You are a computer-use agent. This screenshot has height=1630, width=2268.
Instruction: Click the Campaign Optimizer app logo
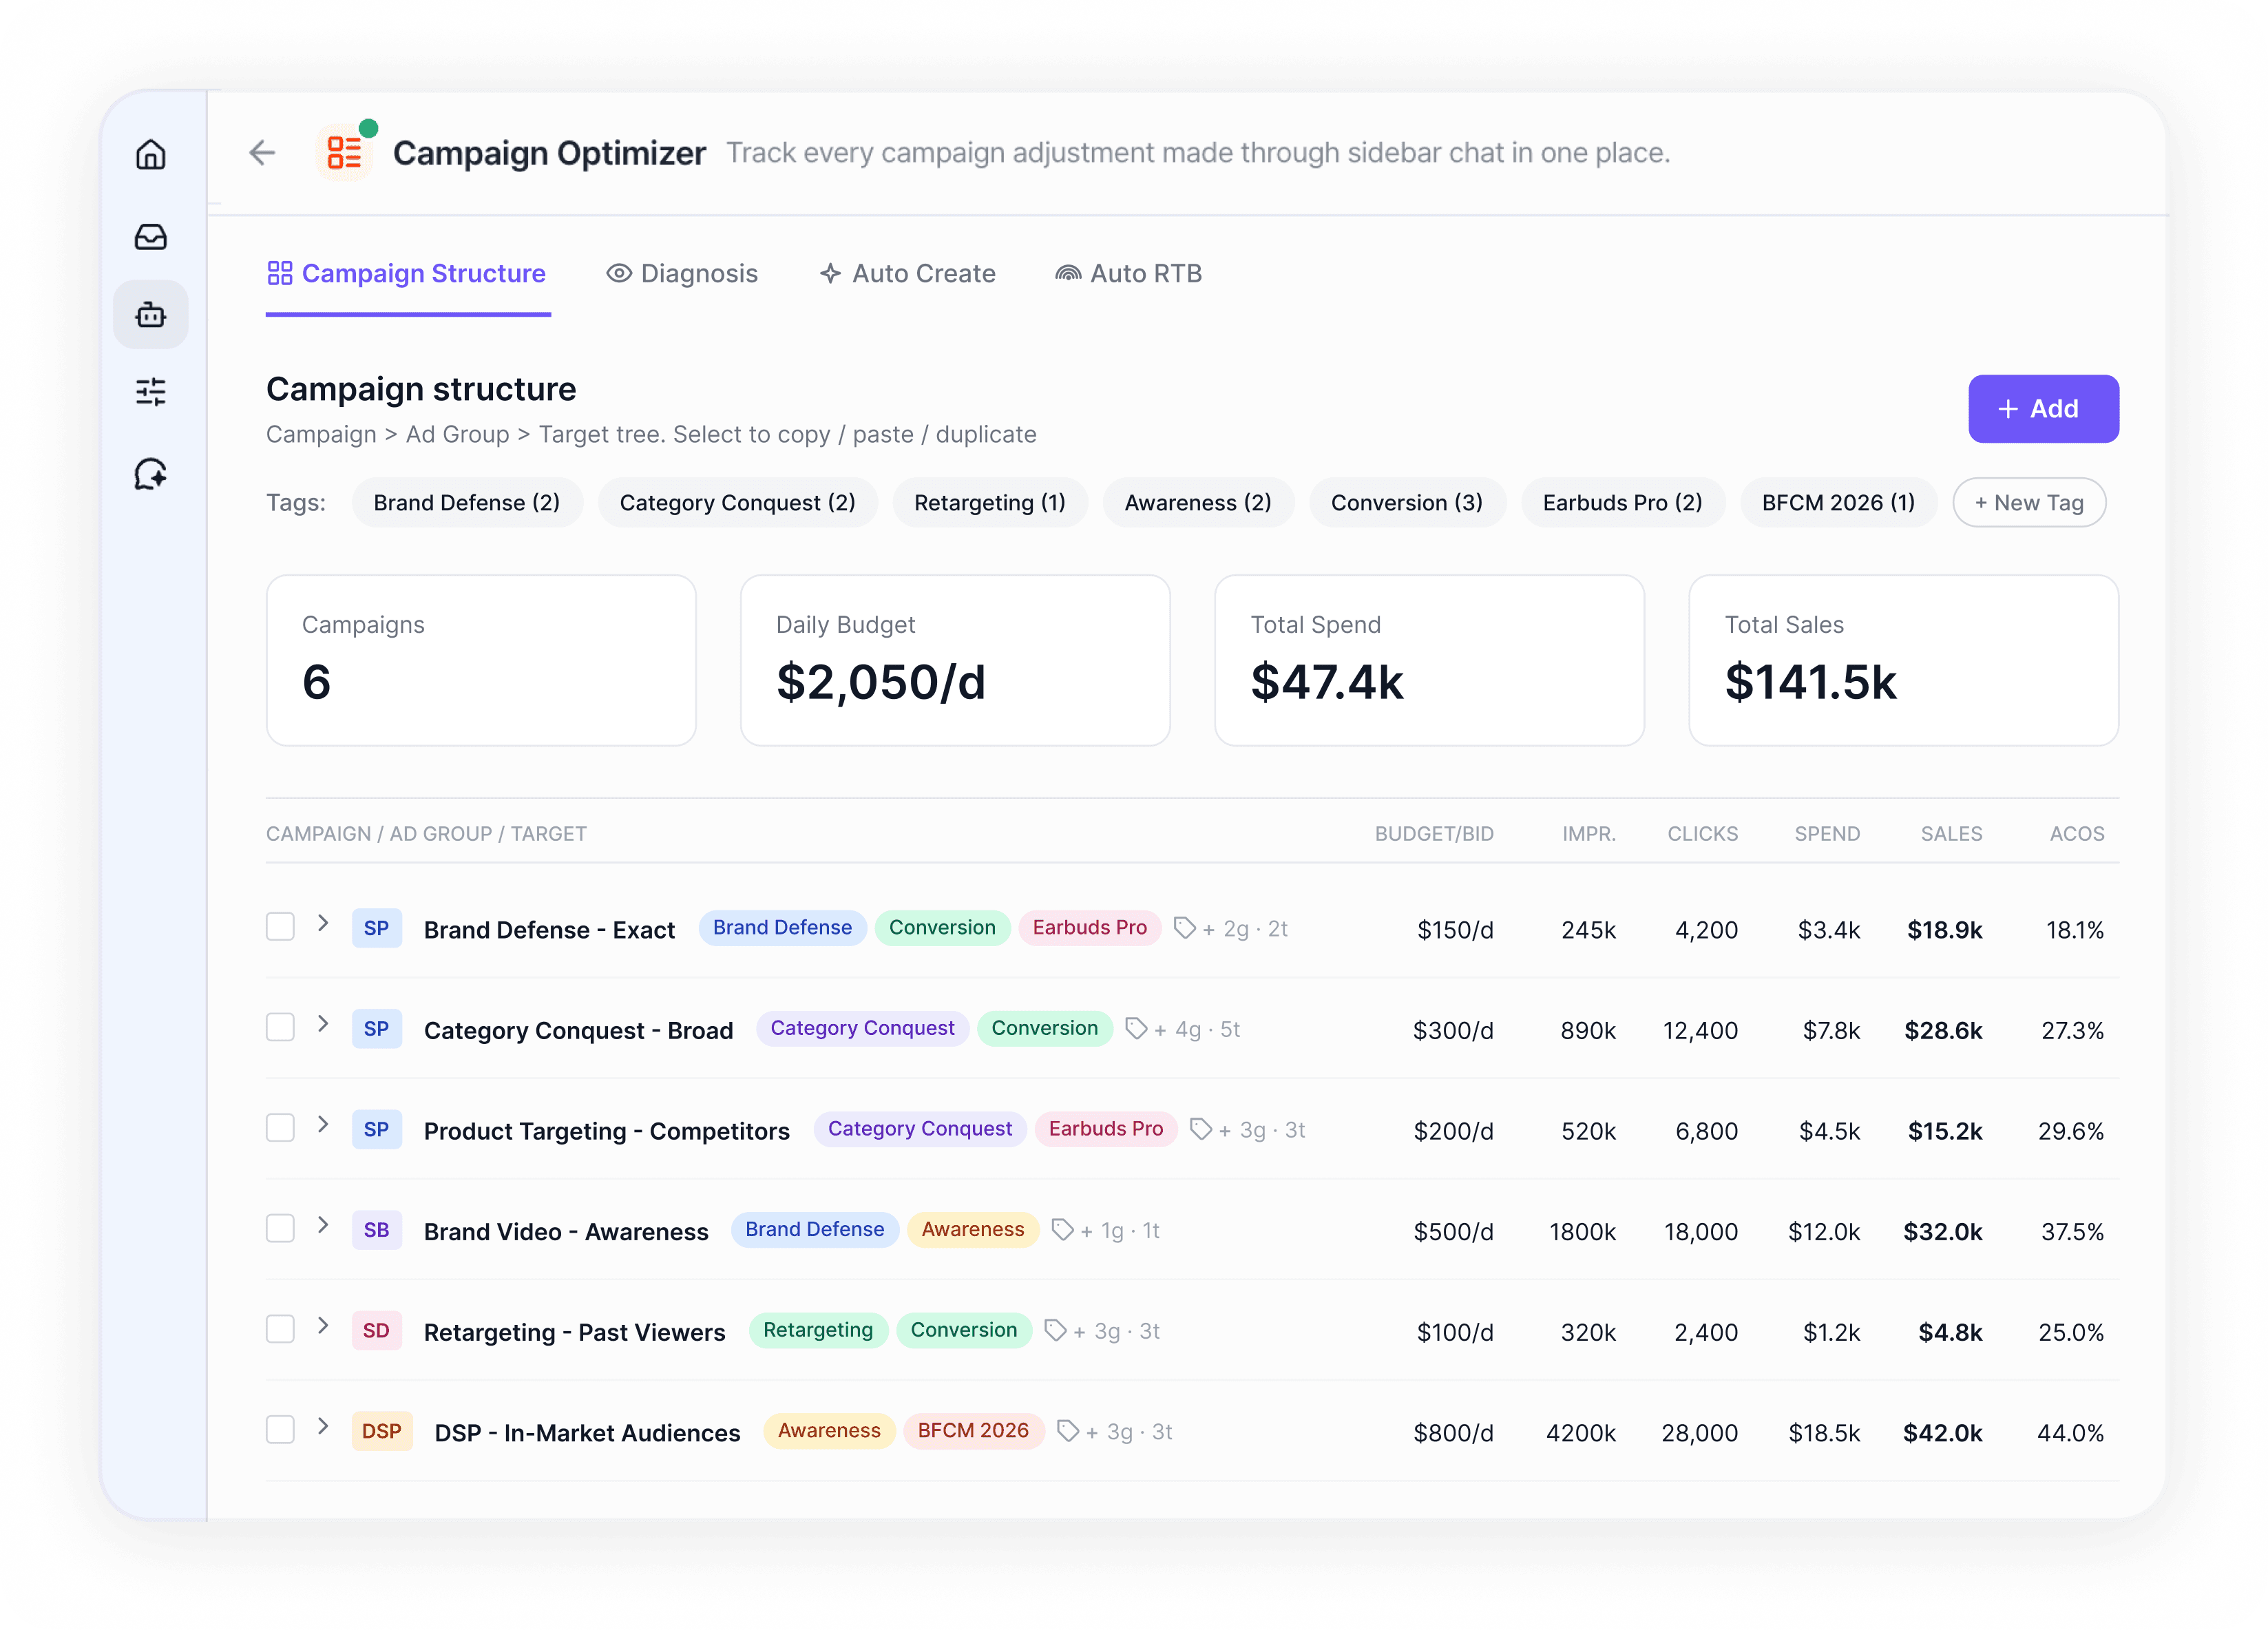(344, 152)
